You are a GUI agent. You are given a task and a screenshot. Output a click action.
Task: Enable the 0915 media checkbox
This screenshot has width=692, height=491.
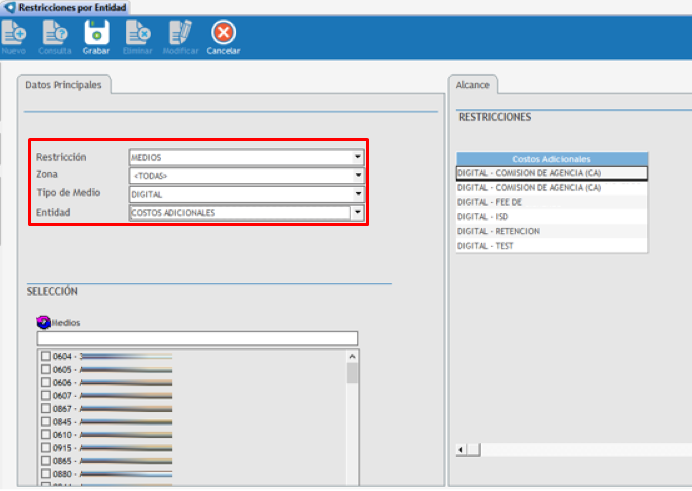click(x=45, y=447)
